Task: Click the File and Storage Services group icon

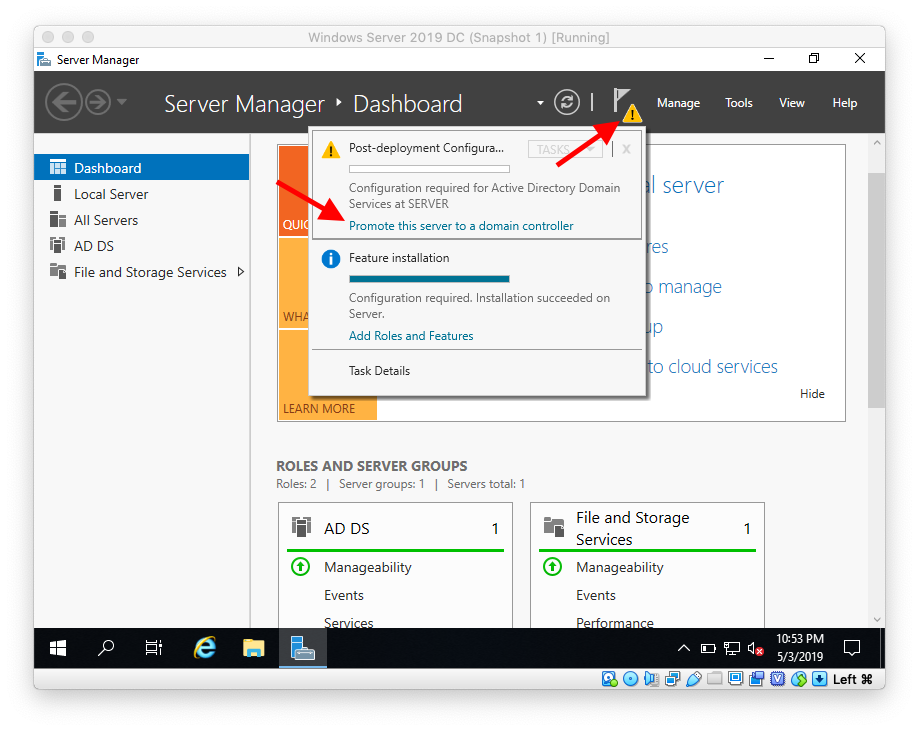Action: pyautogui.click(x=555, y=524)
